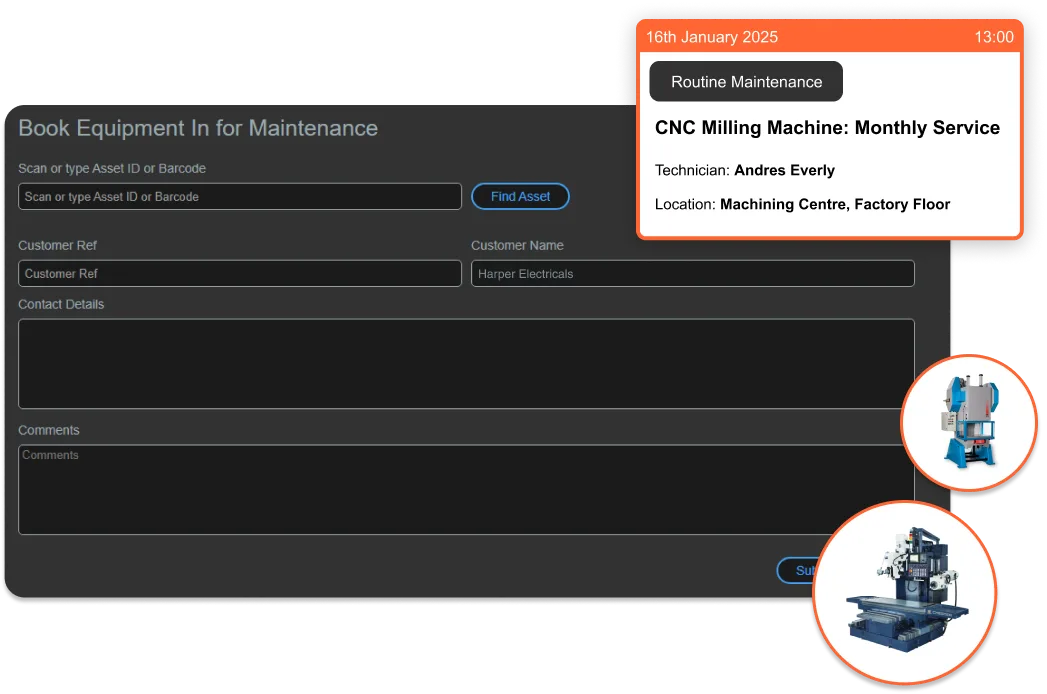This screenshot has height=694, width=1047.
Task: Click the Routine Maintenance tag
Action: point(746,82)
